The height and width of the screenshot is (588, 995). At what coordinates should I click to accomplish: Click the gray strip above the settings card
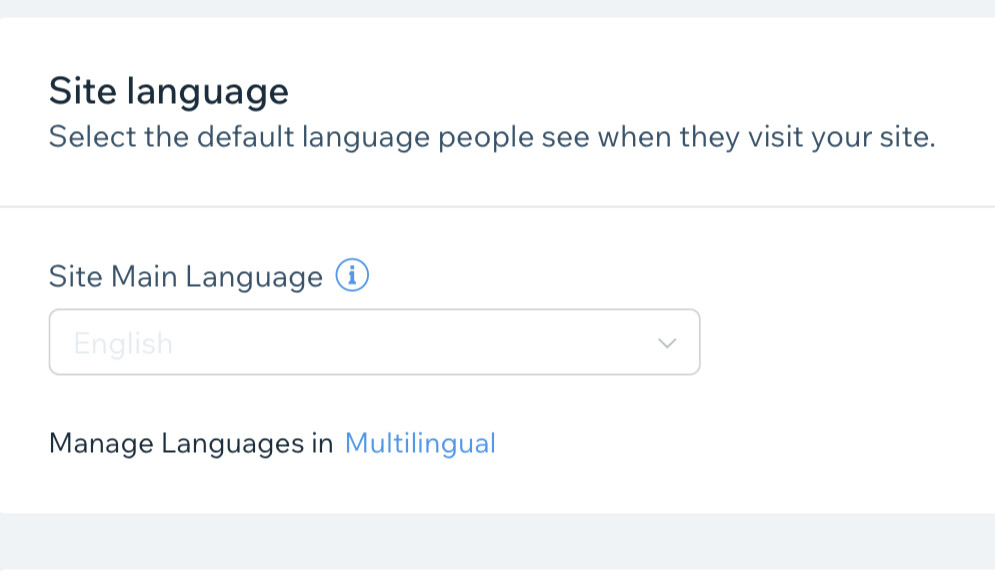tap(497, 8)
